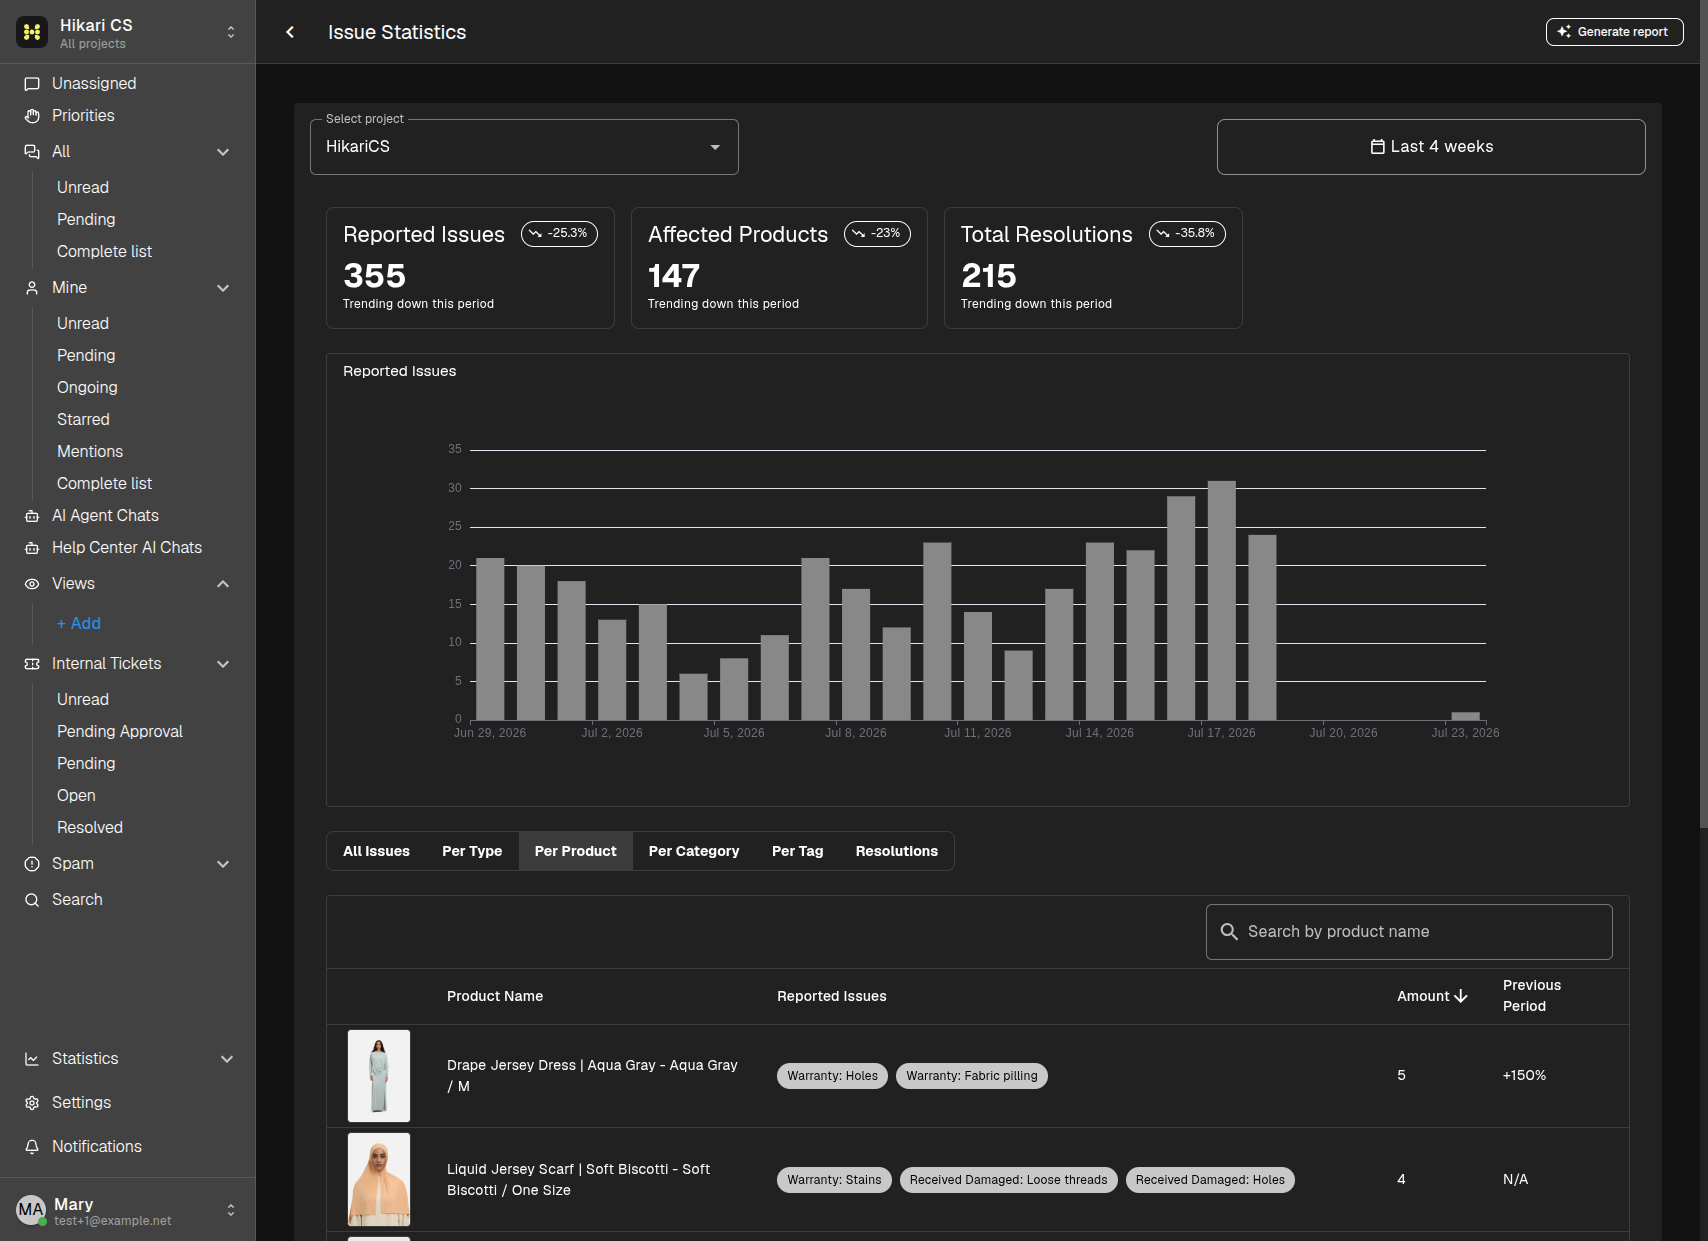
Task: Click the Amount sort arrow icon
Action: pos(1461,996)
